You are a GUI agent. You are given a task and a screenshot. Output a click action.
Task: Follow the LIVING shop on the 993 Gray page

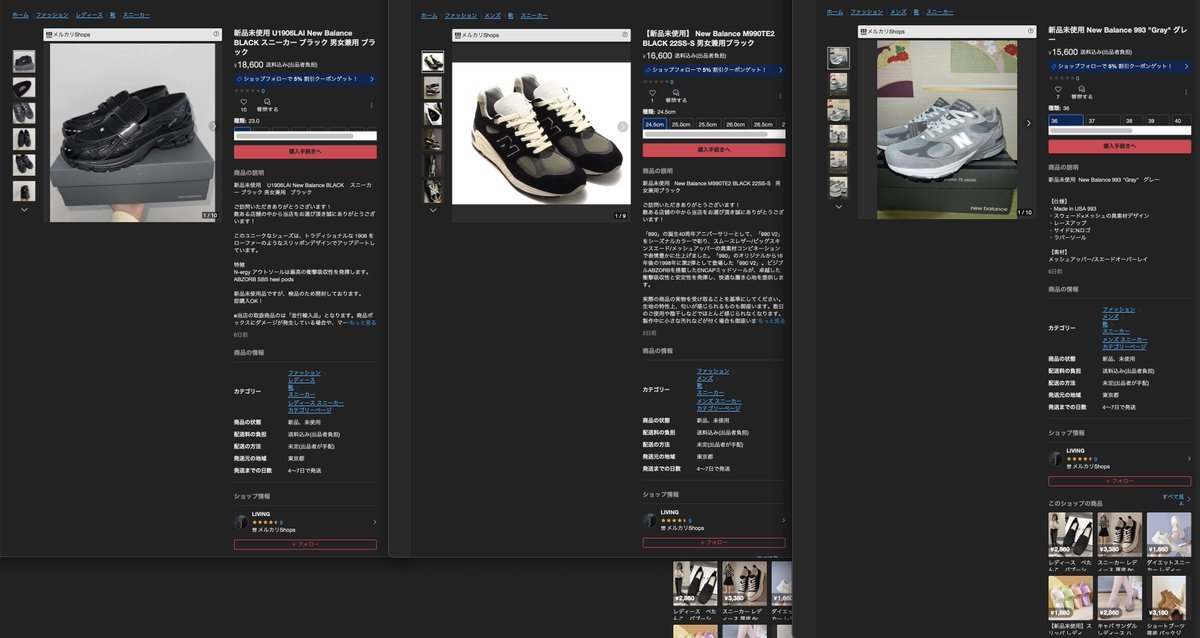point(1120,480)
